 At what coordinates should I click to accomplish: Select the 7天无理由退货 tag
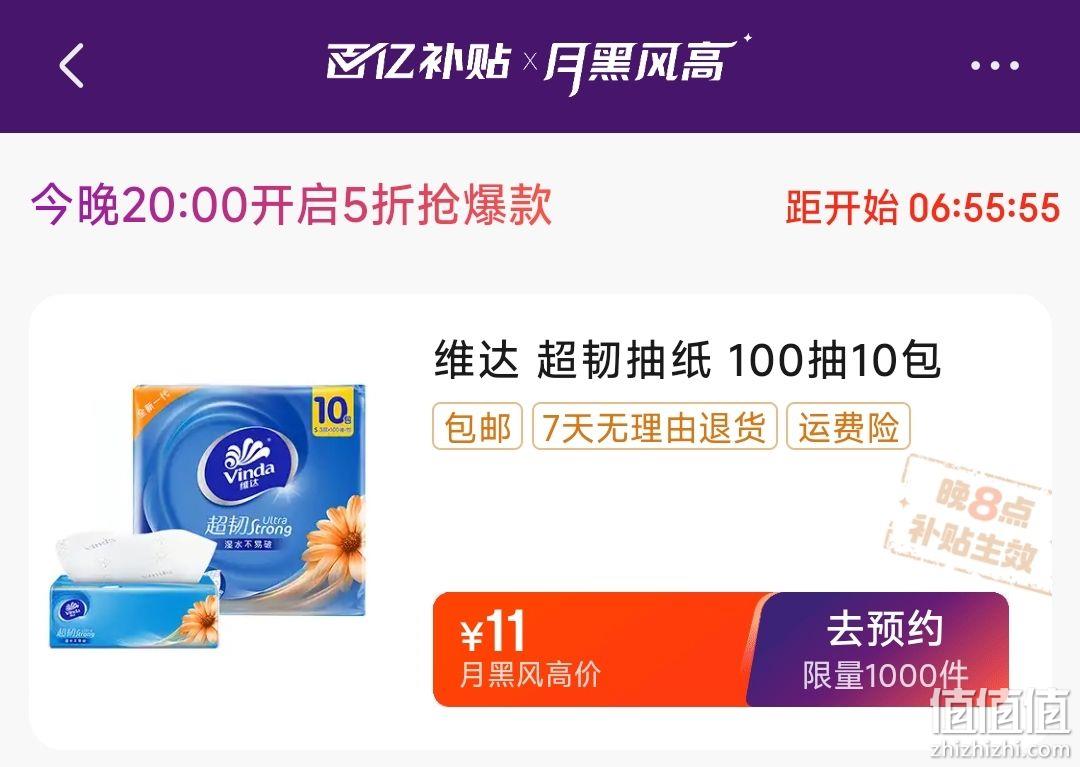(x=654, y=427)
